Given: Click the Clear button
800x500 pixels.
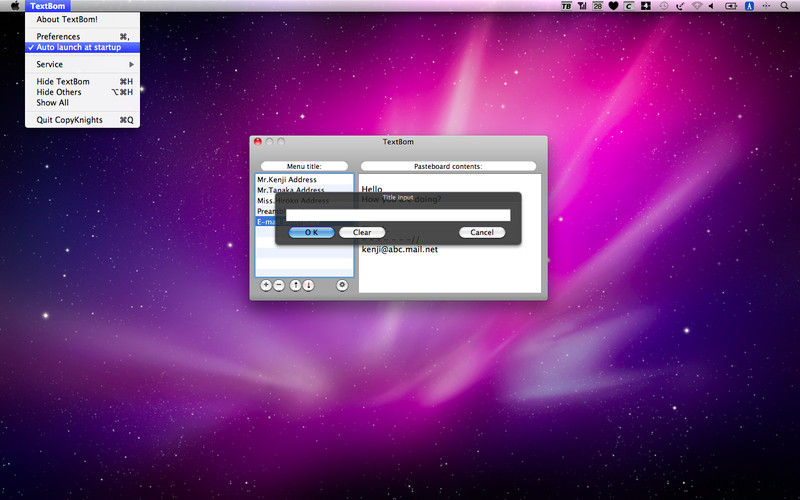Looking at the screenshot, I should click(x=362, y=232).
